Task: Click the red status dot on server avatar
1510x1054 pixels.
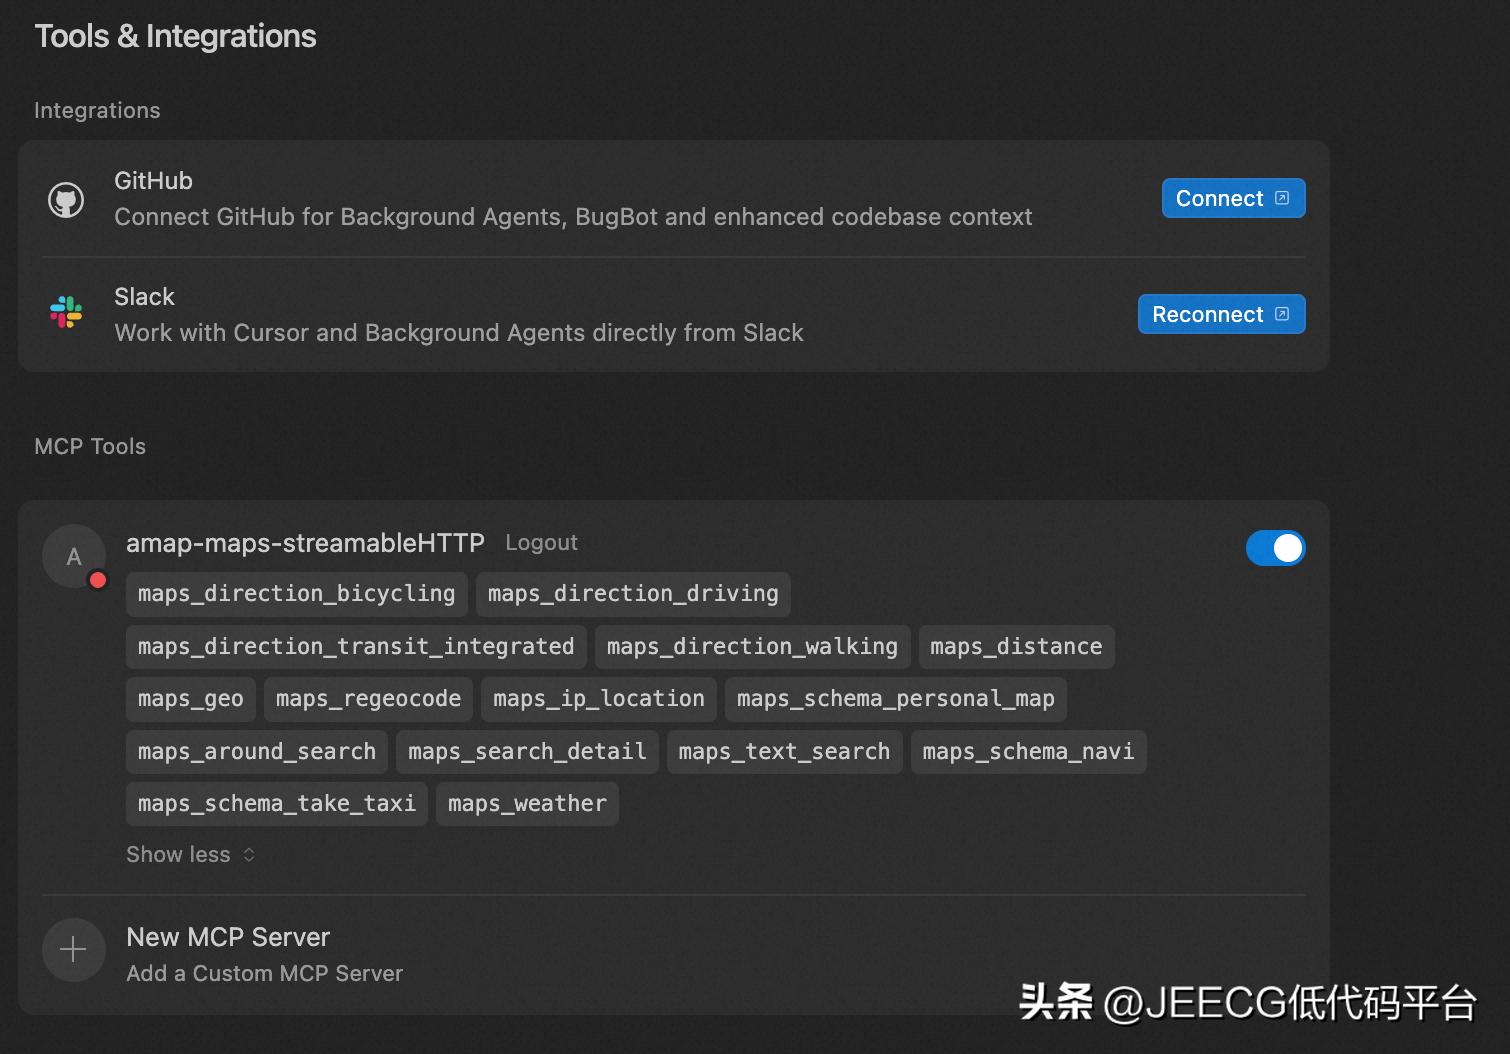Action: 98,580
